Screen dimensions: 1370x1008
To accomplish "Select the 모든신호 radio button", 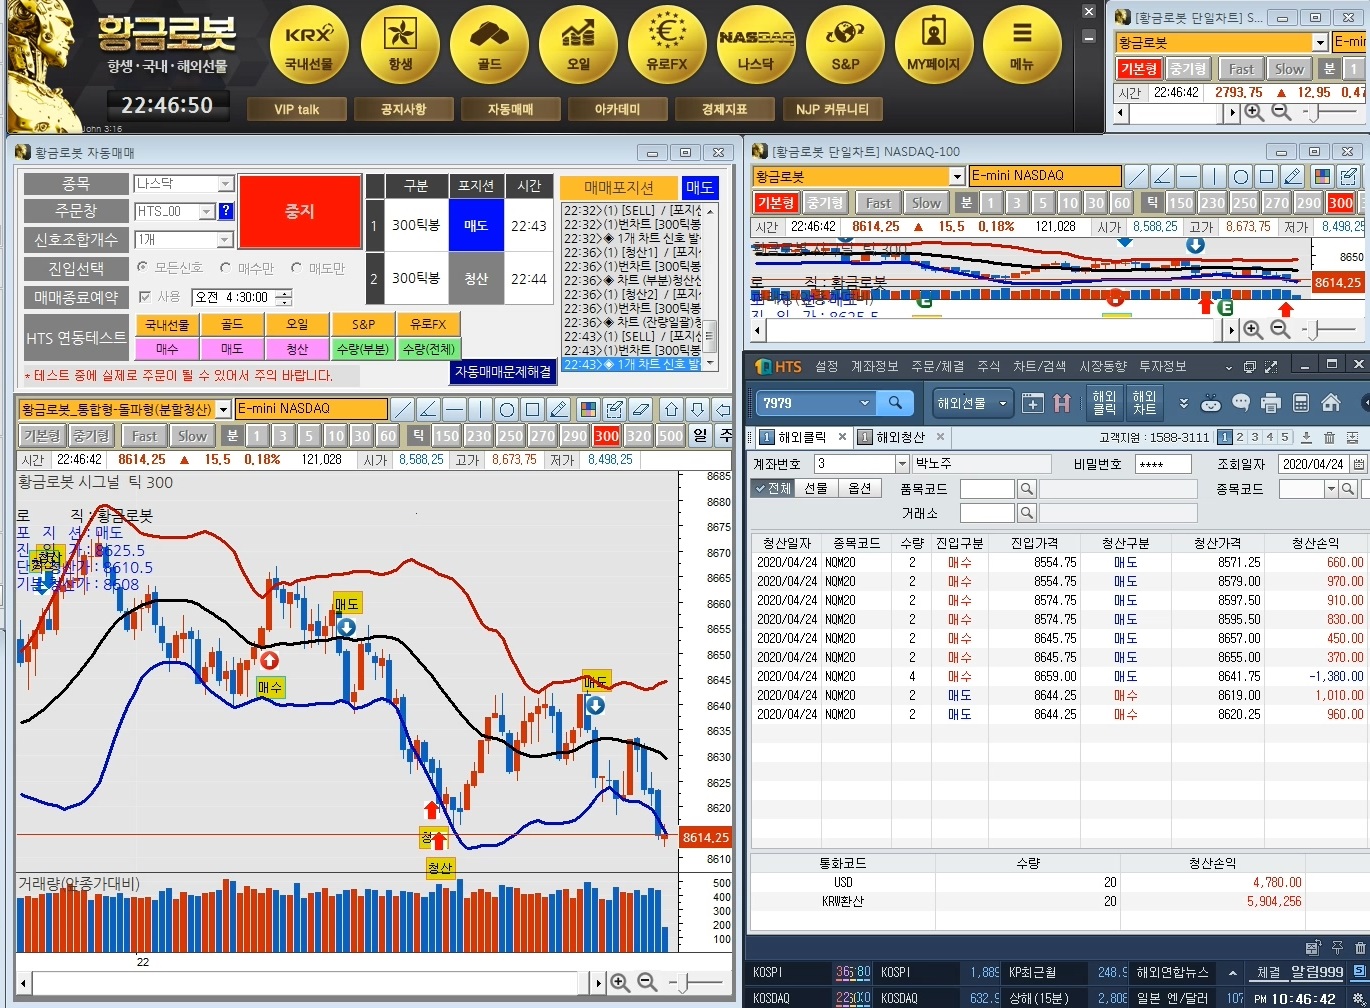I will [142, 268].
